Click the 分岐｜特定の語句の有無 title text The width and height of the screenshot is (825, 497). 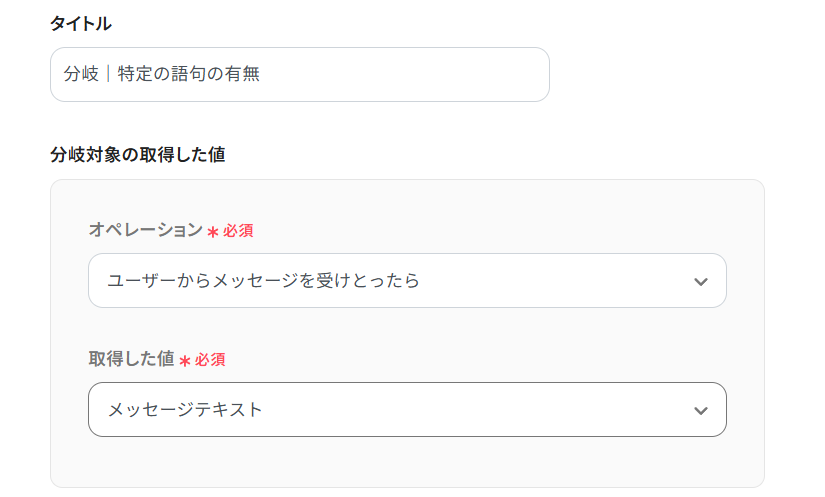pos(161,74)
